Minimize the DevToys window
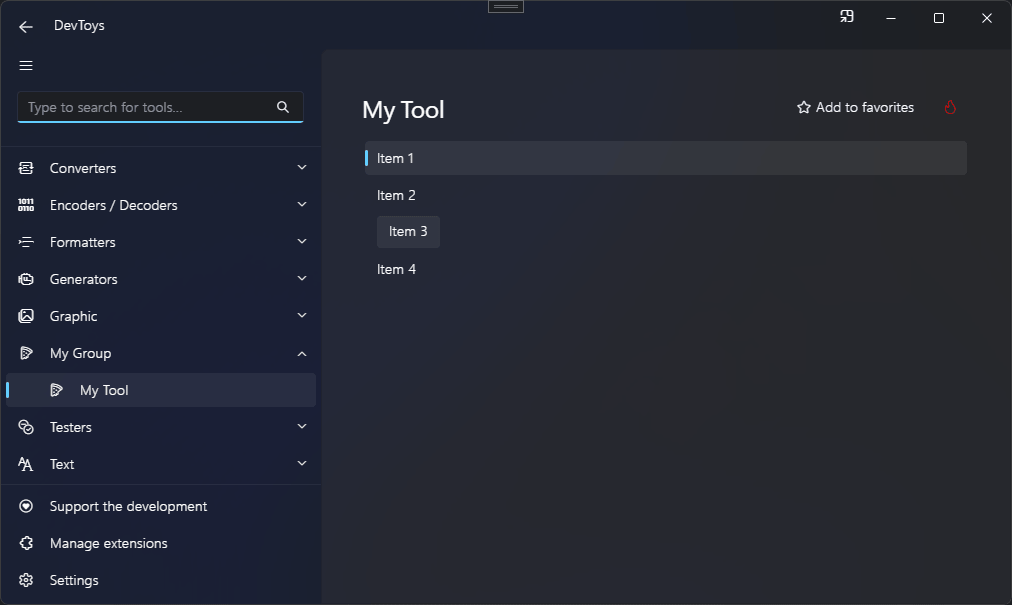 891,18
